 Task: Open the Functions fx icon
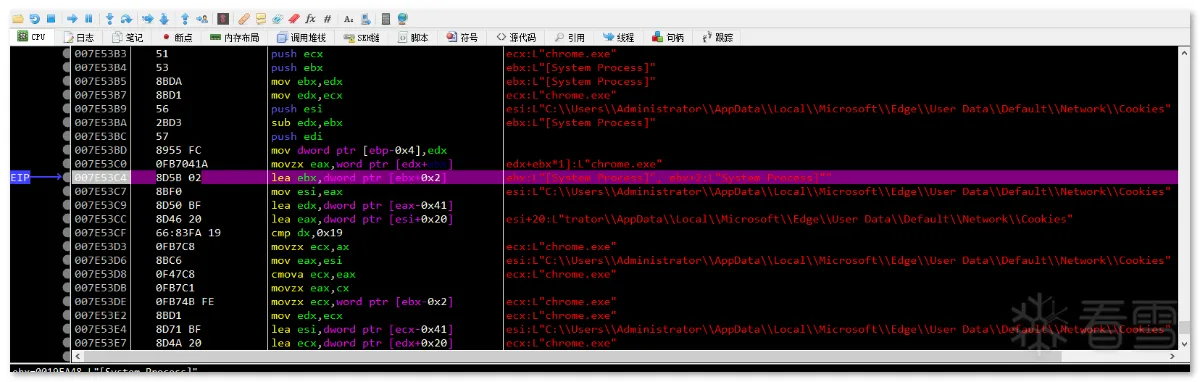tap(310, 18)
